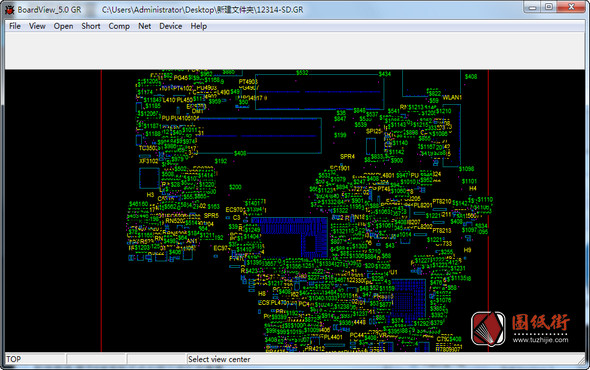Open the Device menu

[170, 26]
